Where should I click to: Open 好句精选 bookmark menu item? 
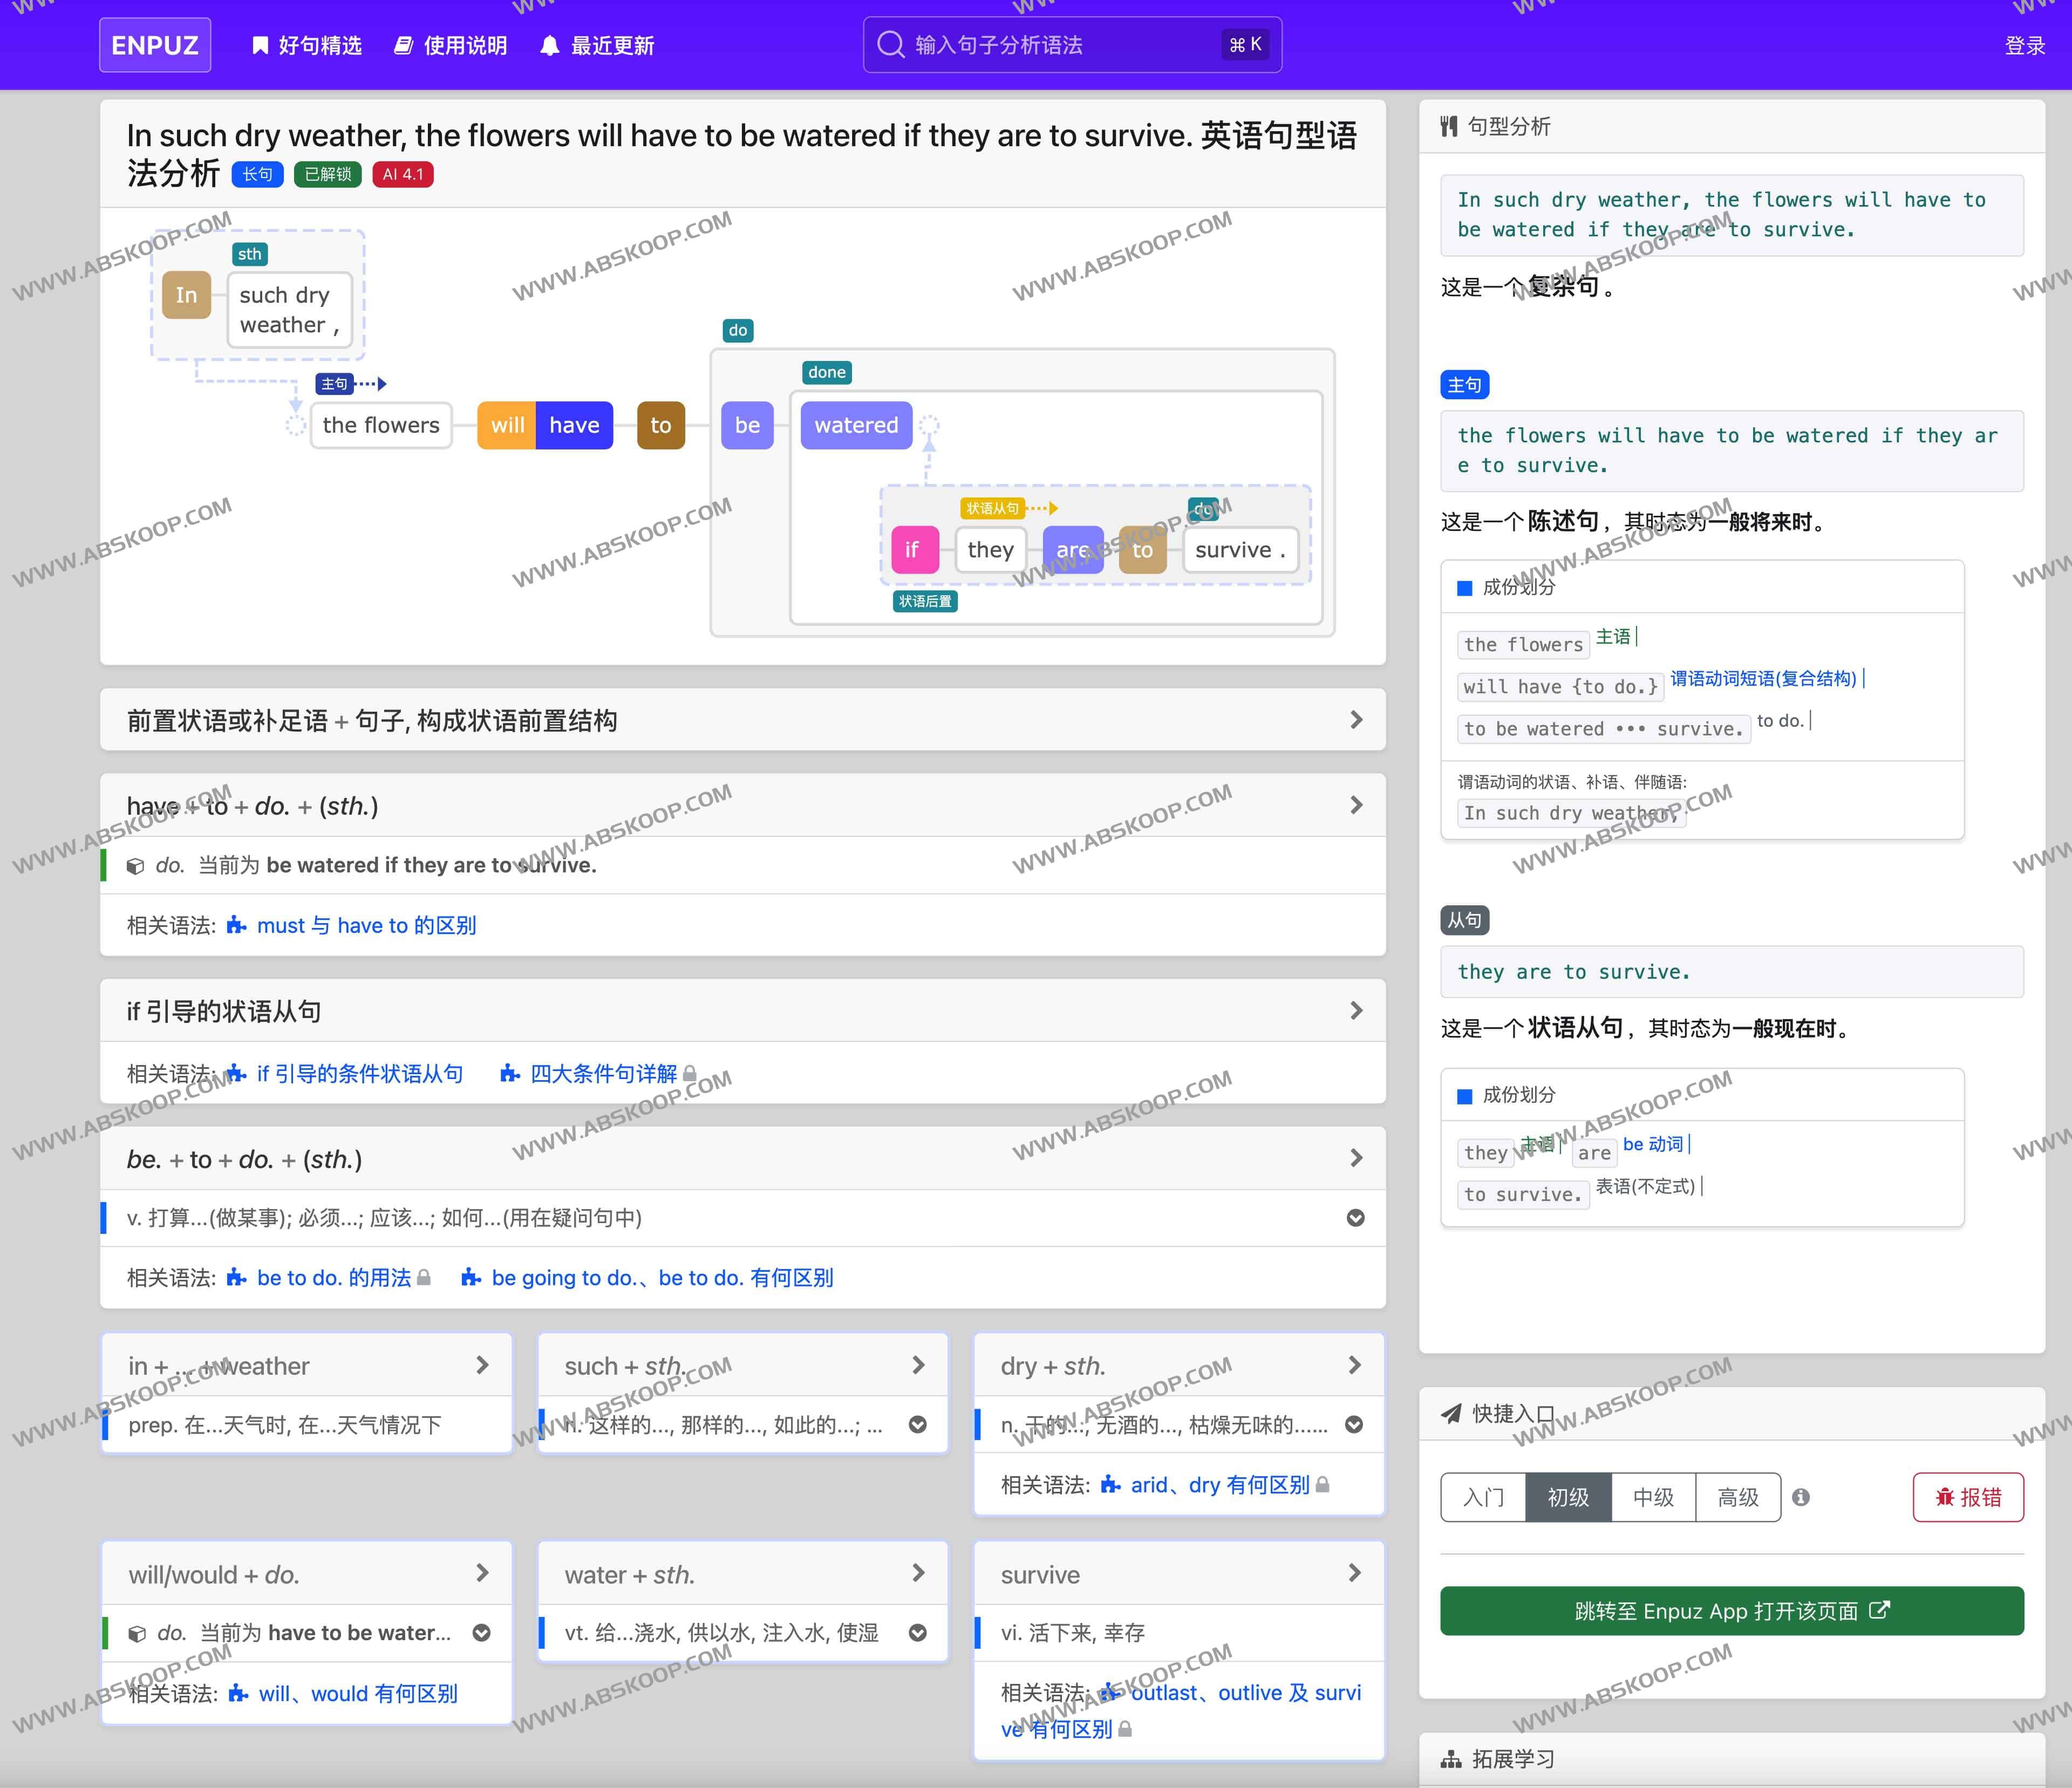tap(307, 45)
